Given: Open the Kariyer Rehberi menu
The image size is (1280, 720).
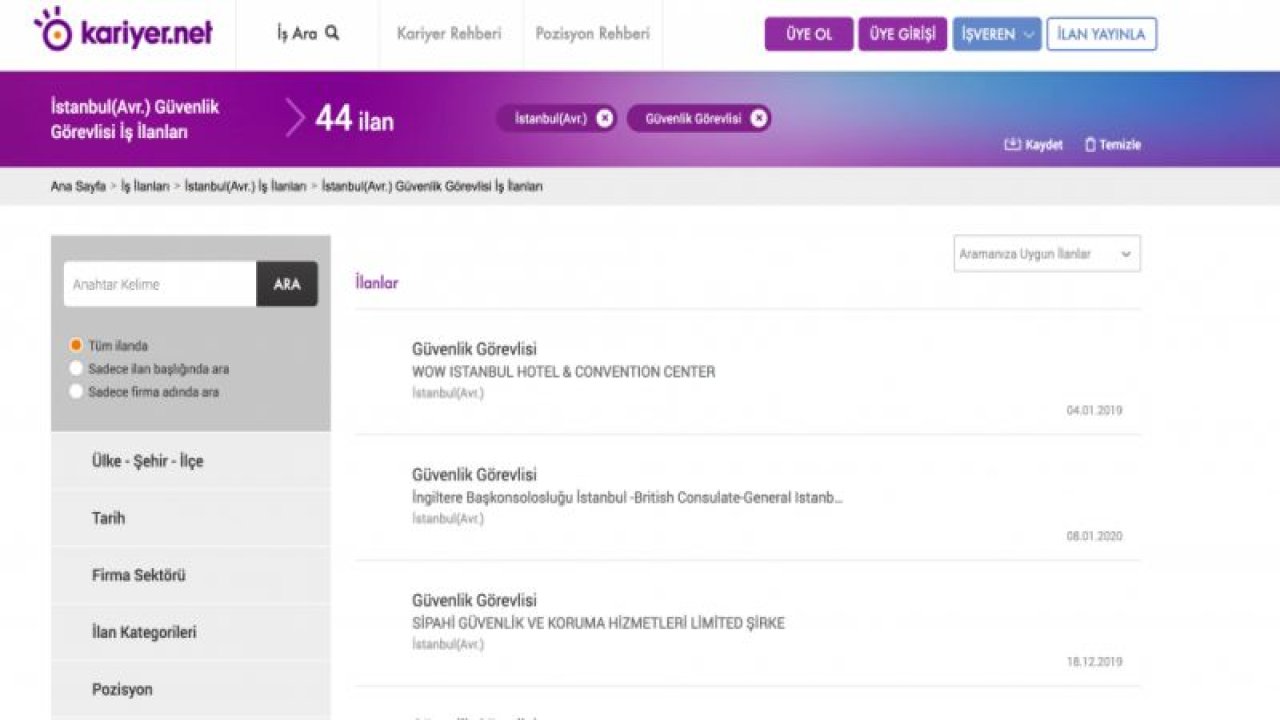Looking at the screenshot, I should click(x=447, y=33).
